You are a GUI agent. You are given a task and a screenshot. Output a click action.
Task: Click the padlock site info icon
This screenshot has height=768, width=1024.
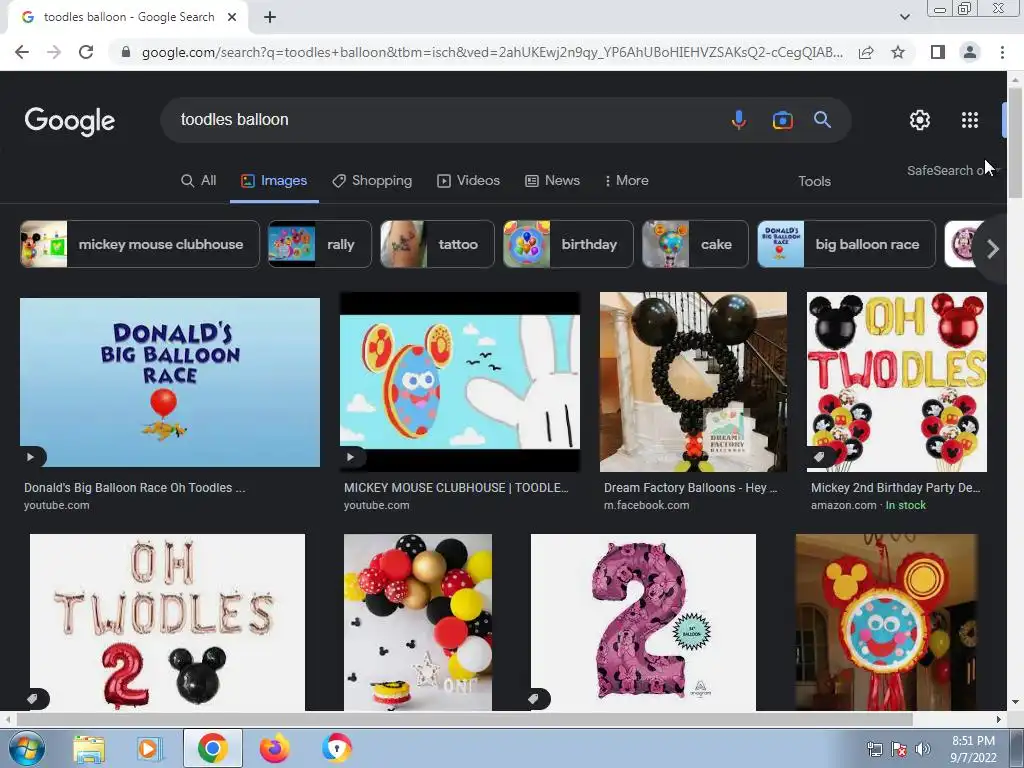[x=125, y=52]
